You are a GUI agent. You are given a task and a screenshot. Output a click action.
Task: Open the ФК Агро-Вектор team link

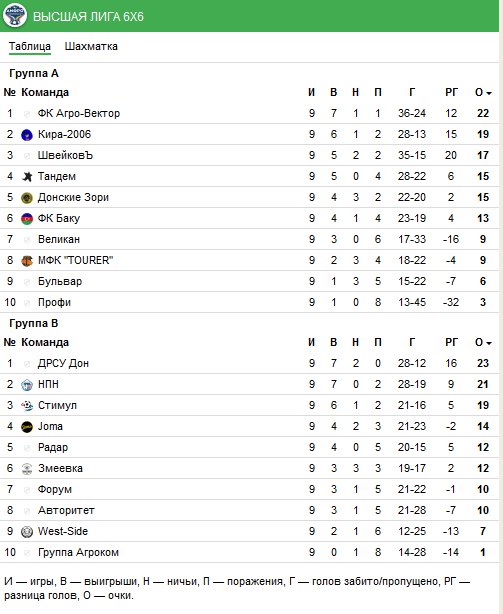[x=79, y=114]
